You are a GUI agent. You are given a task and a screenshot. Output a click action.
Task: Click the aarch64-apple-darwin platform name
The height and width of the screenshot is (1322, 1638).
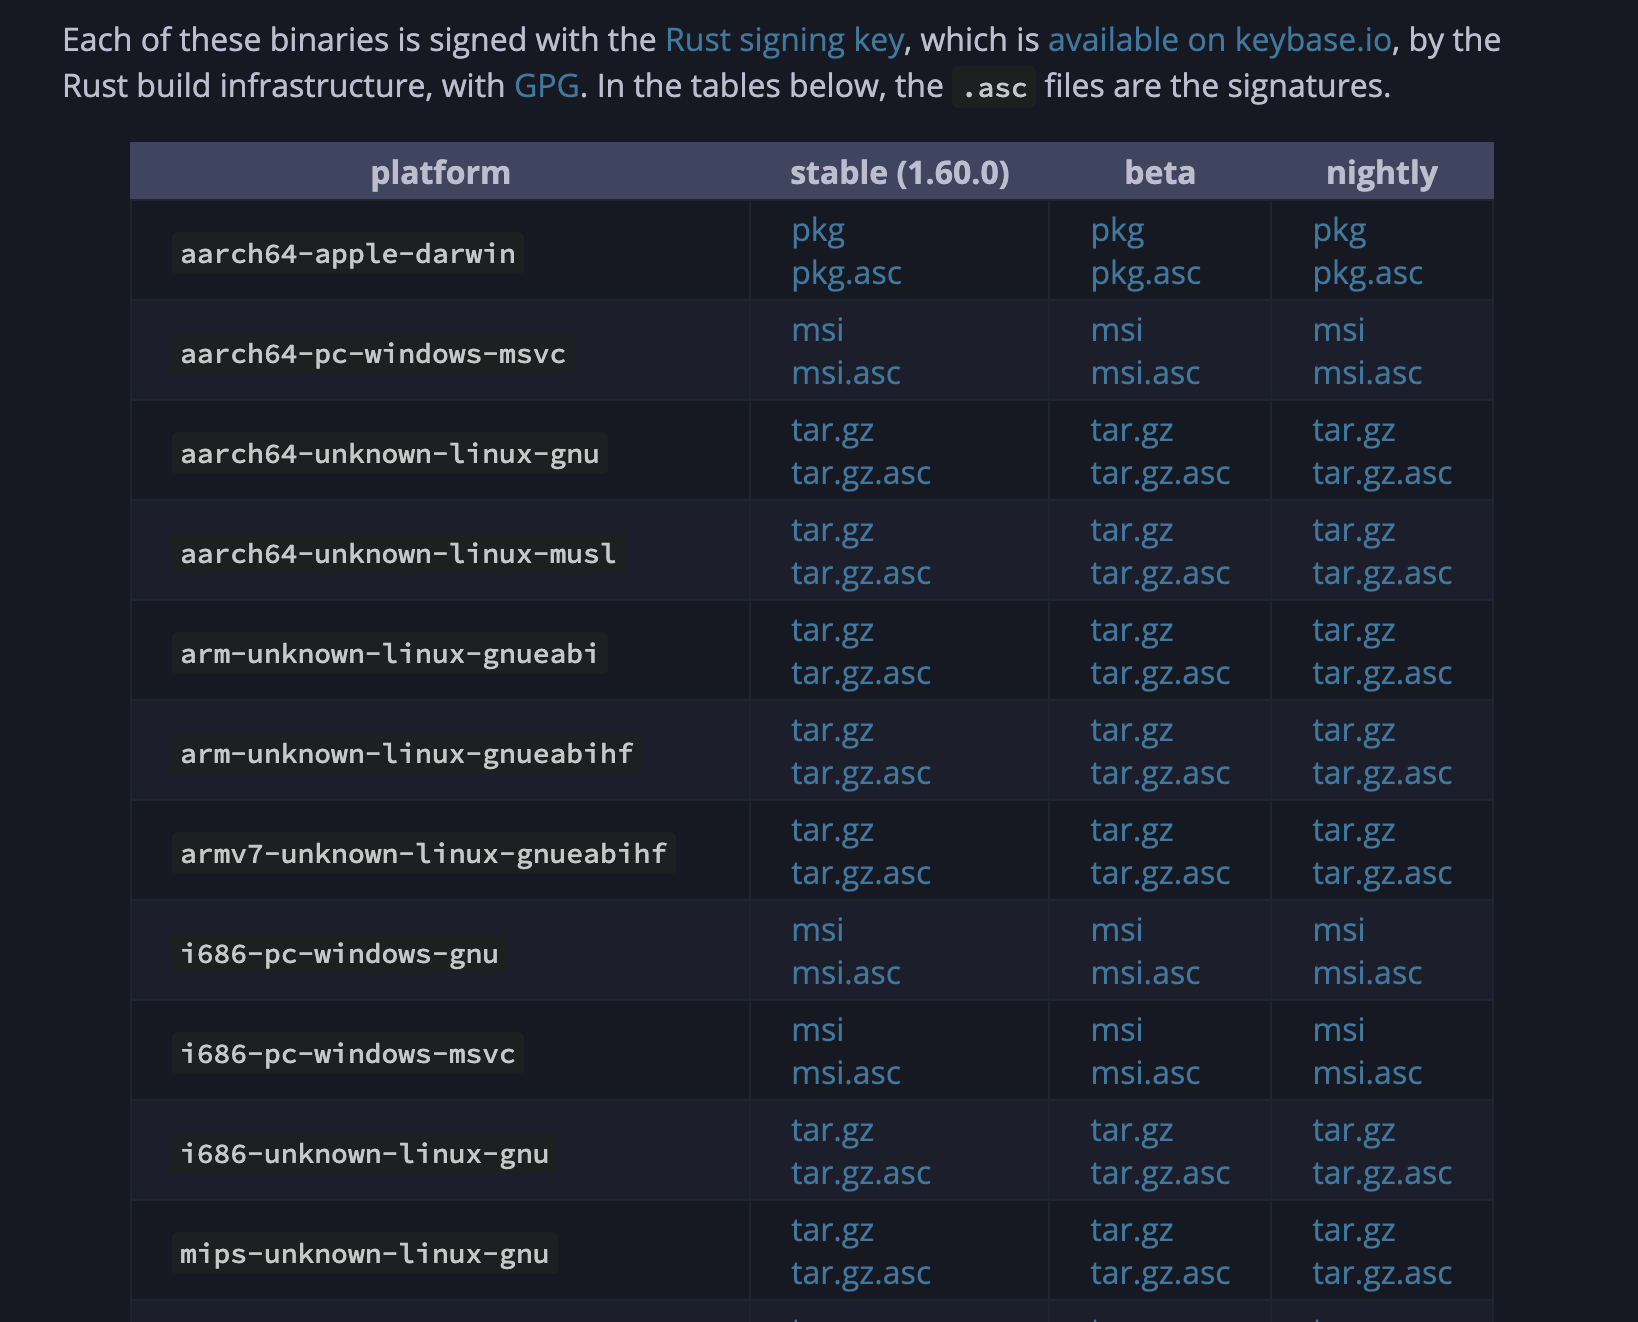347,254
